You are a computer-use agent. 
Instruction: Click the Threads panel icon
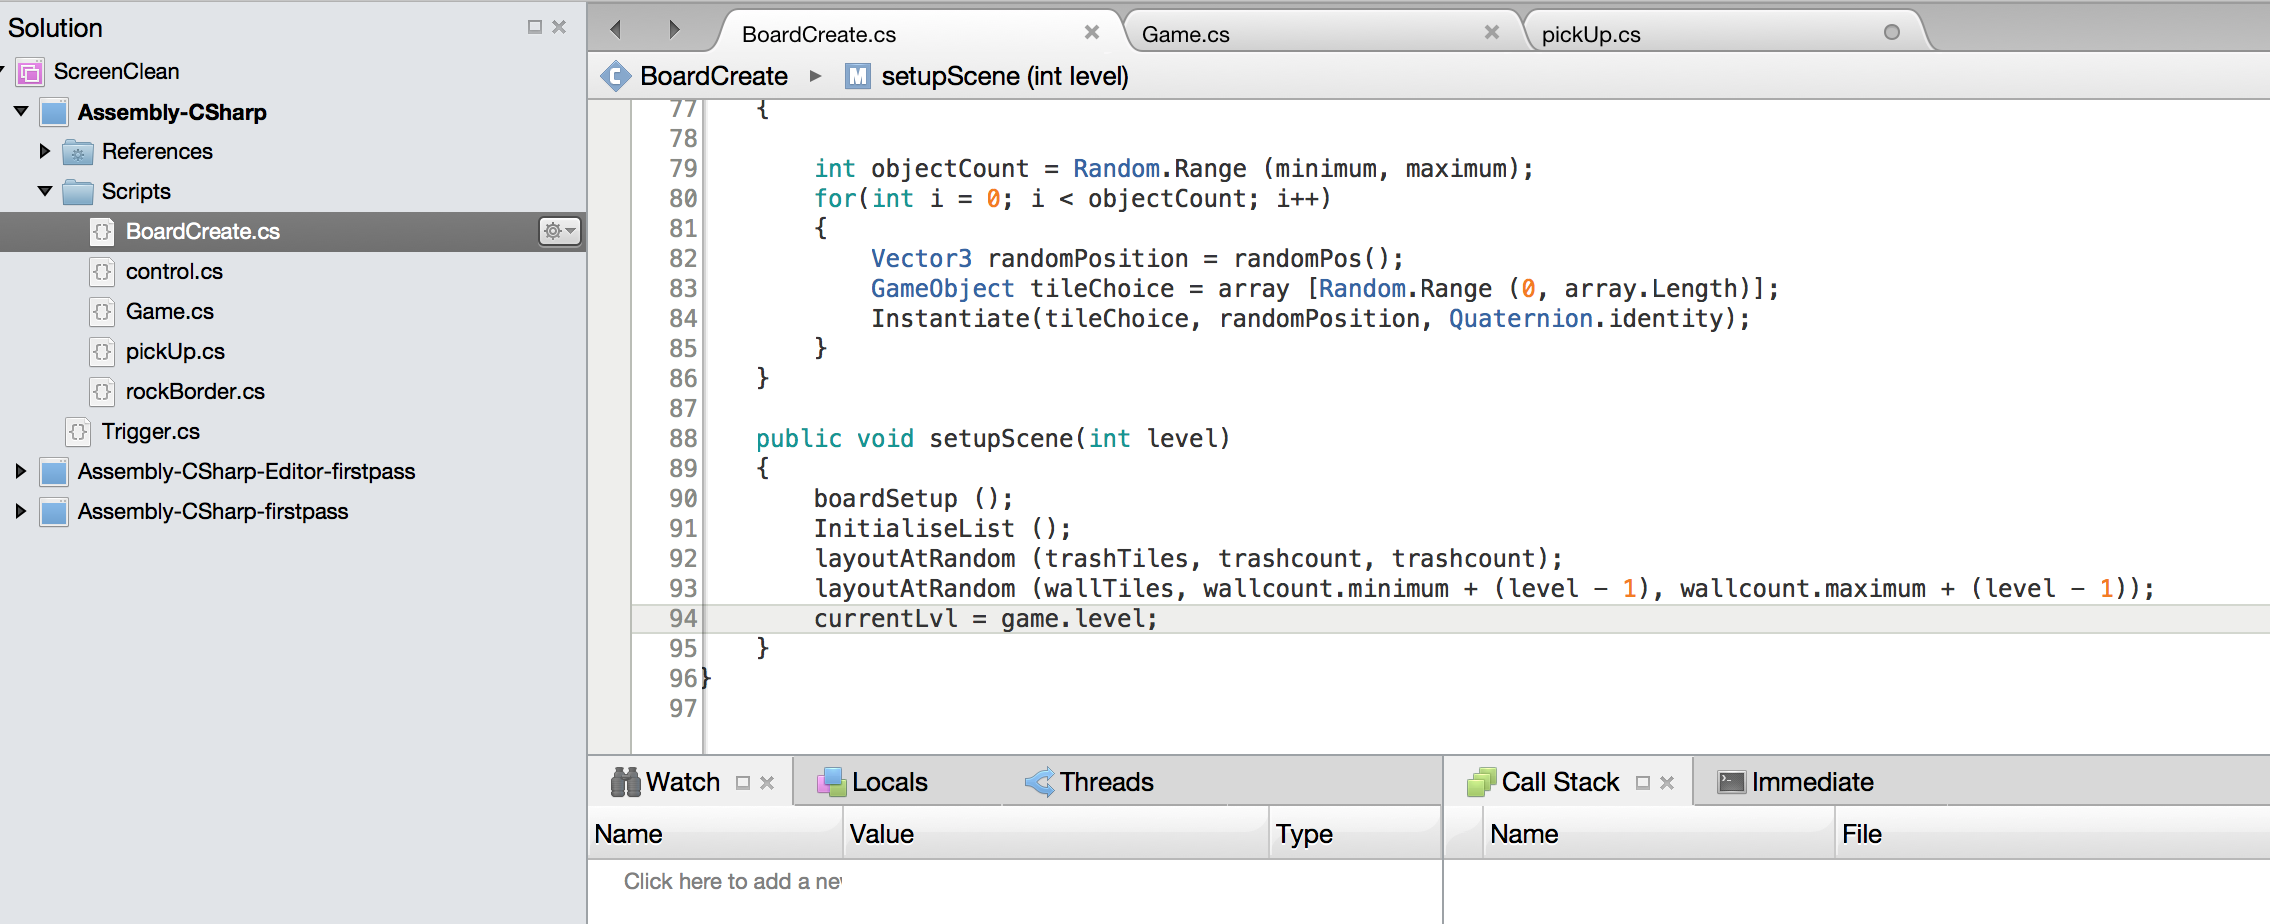1040,782
